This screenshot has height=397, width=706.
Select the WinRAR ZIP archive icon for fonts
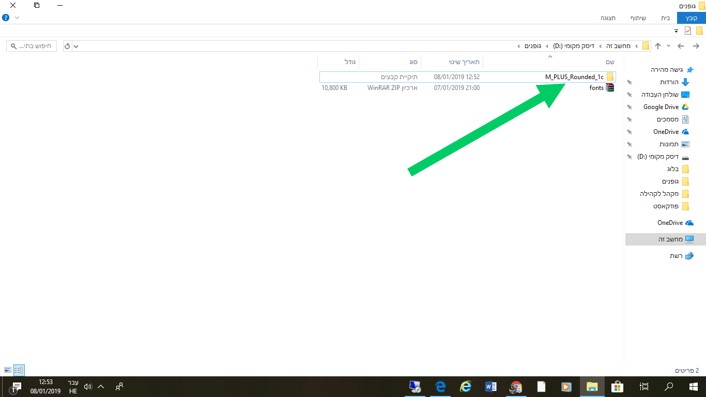coord(610,88)
